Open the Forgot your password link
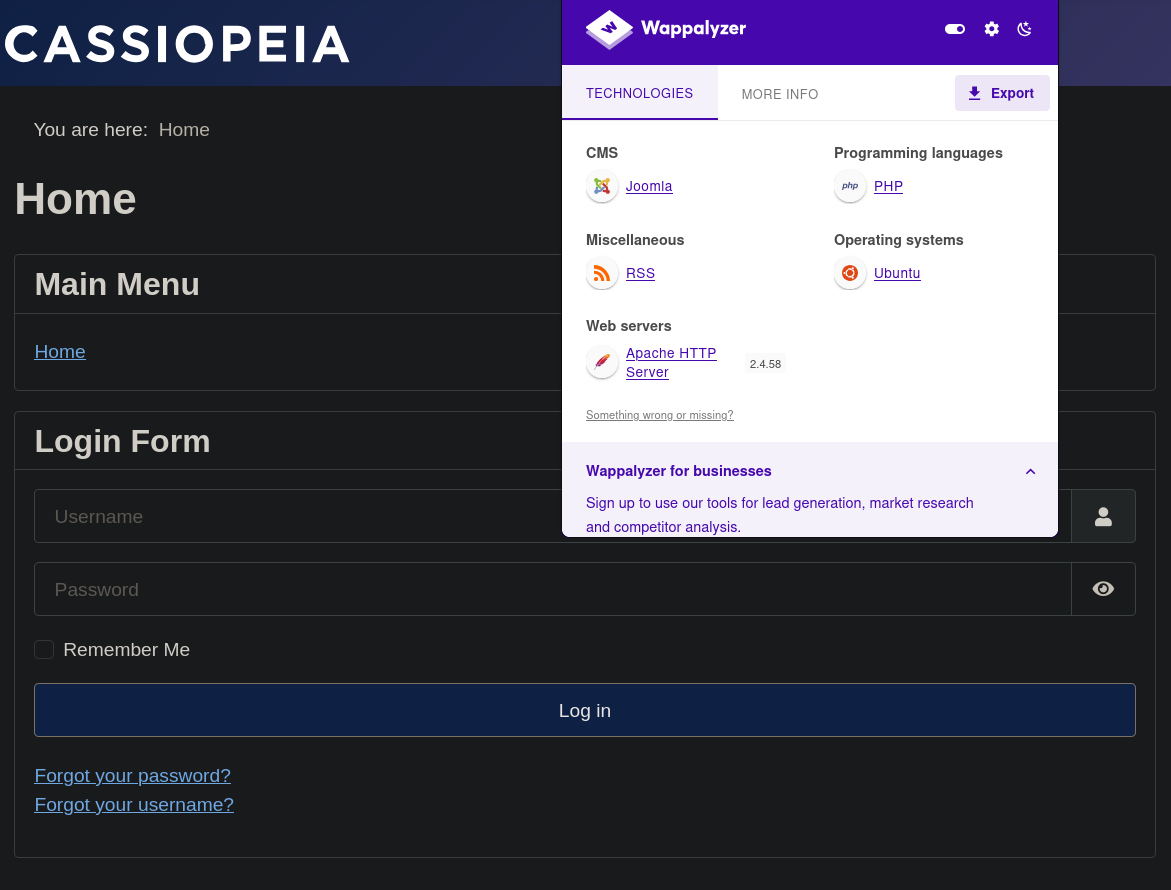Viewport: 1171px width, 890px height. tap(132, 776)
